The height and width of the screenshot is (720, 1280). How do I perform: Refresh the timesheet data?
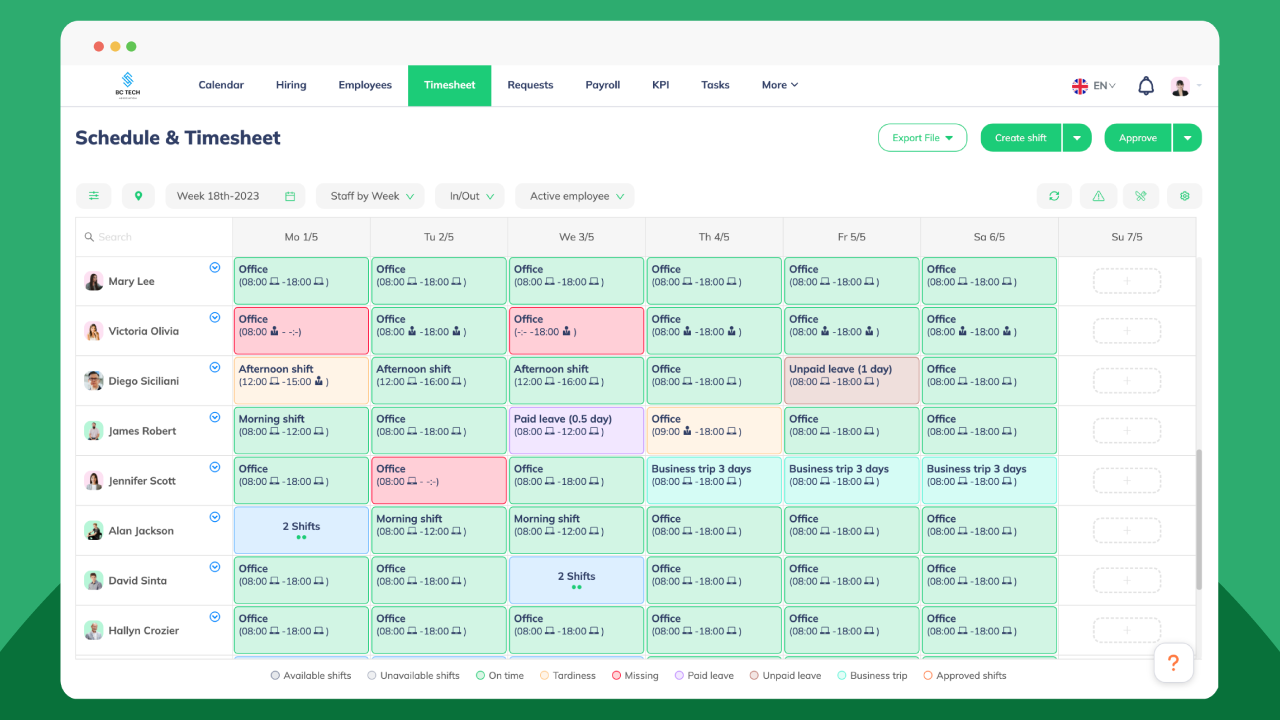click(1054, 196)
